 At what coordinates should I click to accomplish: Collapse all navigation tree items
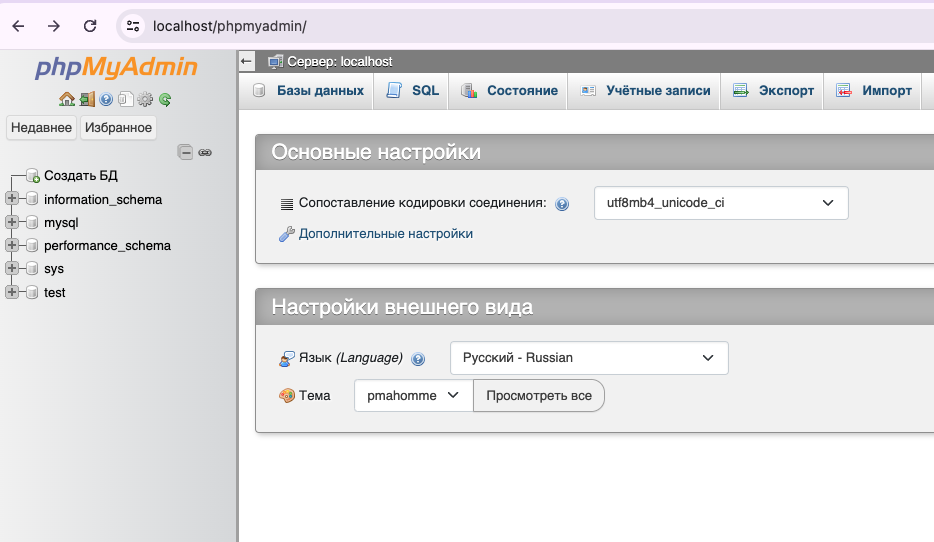click(185, 152)
